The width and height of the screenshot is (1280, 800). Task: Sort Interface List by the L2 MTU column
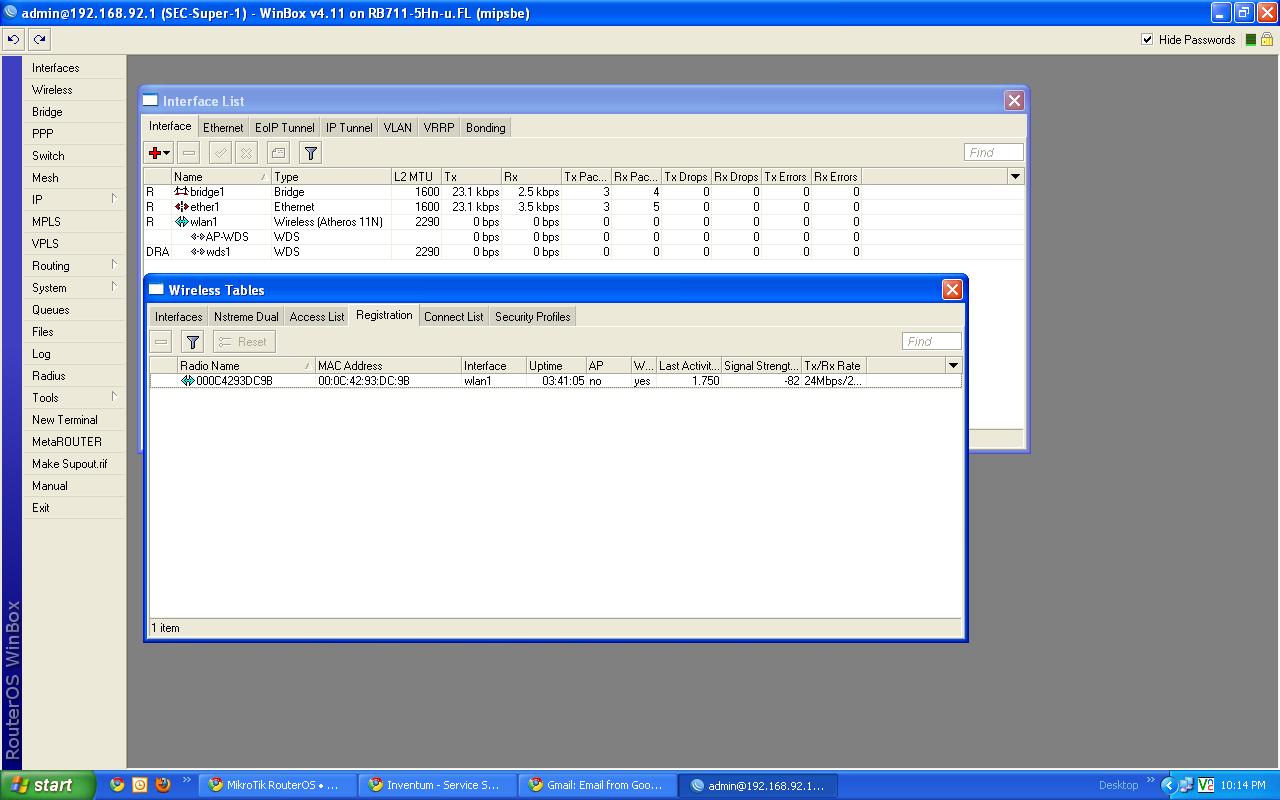click(416, 177)
